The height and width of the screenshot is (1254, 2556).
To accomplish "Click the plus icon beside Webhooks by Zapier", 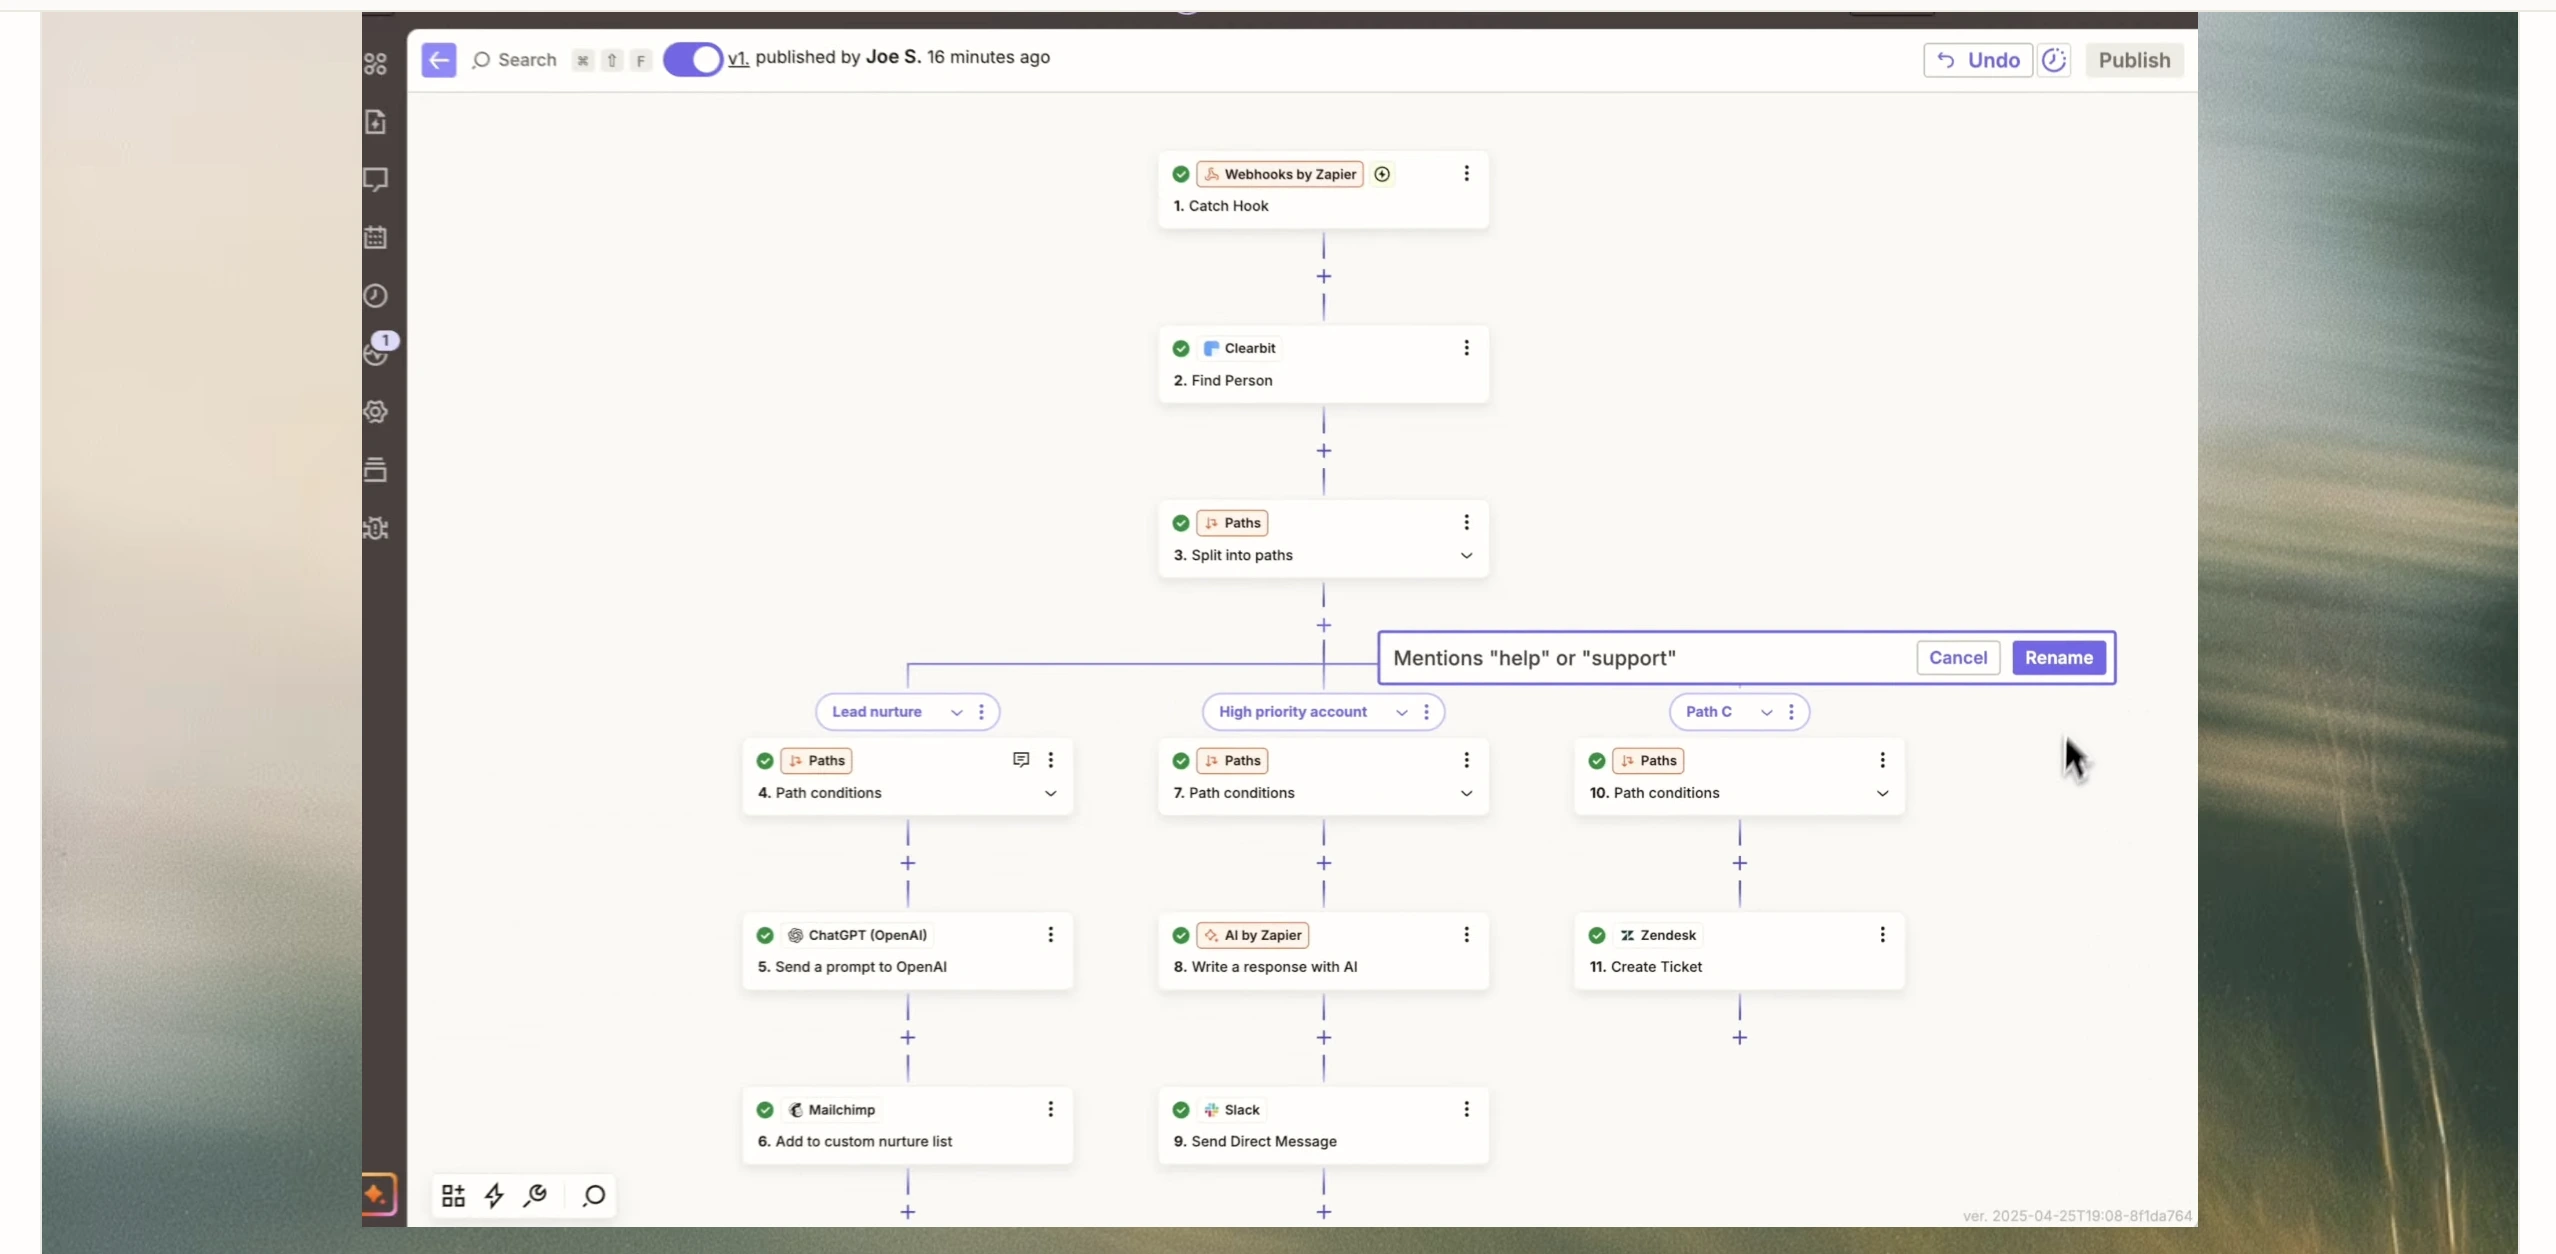I will [1382, 174].
